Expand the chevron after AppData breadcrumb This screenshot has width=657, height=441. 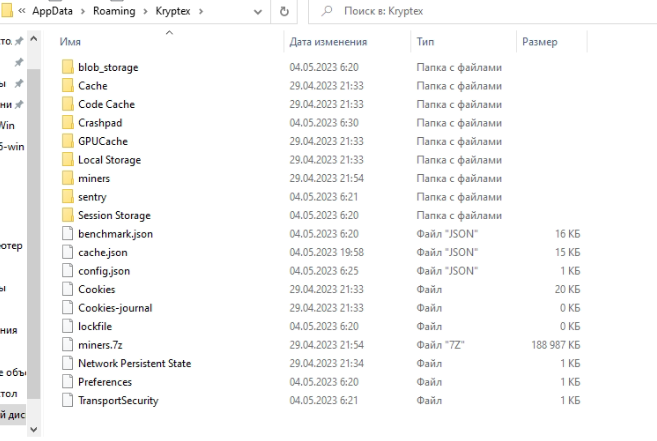click(83, 11)
